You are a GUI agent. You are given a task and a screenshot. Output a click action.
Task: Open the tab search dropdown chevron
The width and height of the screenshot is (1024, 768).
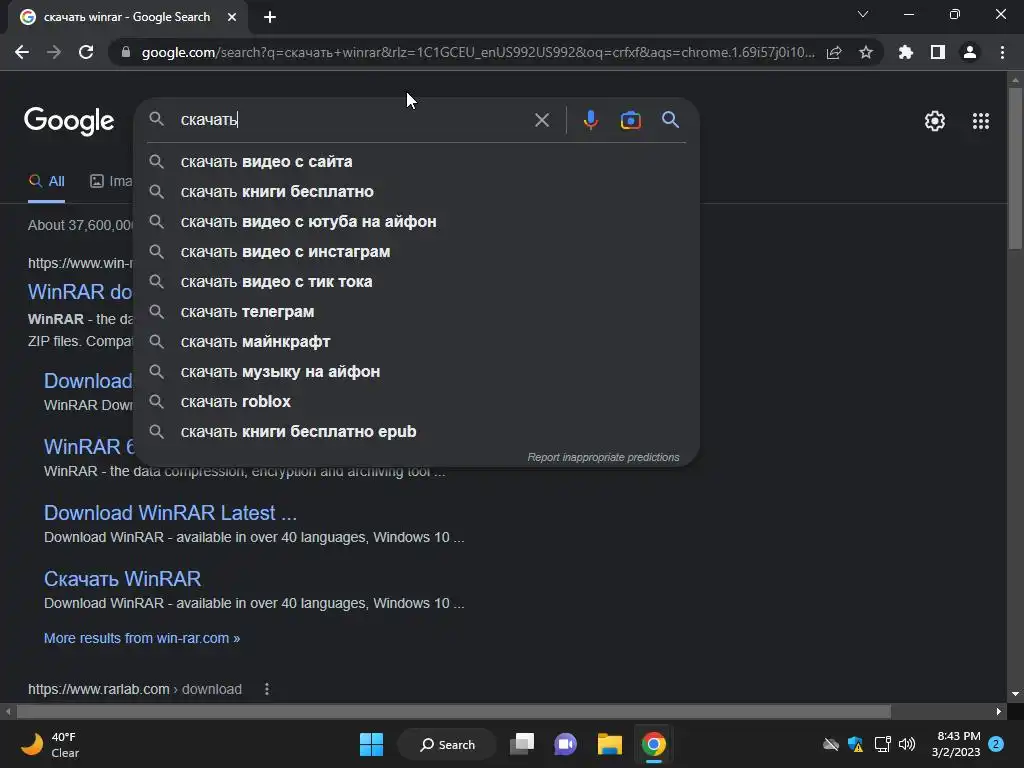(863, 14)
